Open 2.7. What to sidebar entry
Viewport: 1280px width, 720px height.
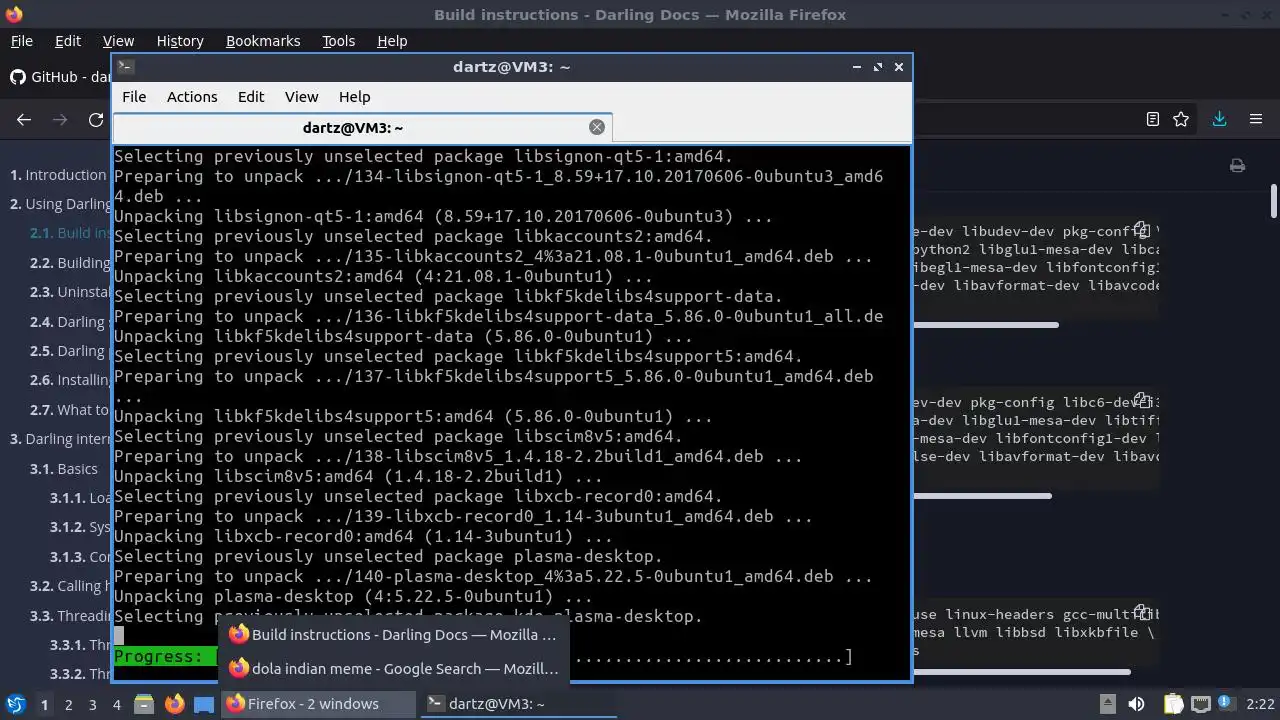(x=69, y=410)
